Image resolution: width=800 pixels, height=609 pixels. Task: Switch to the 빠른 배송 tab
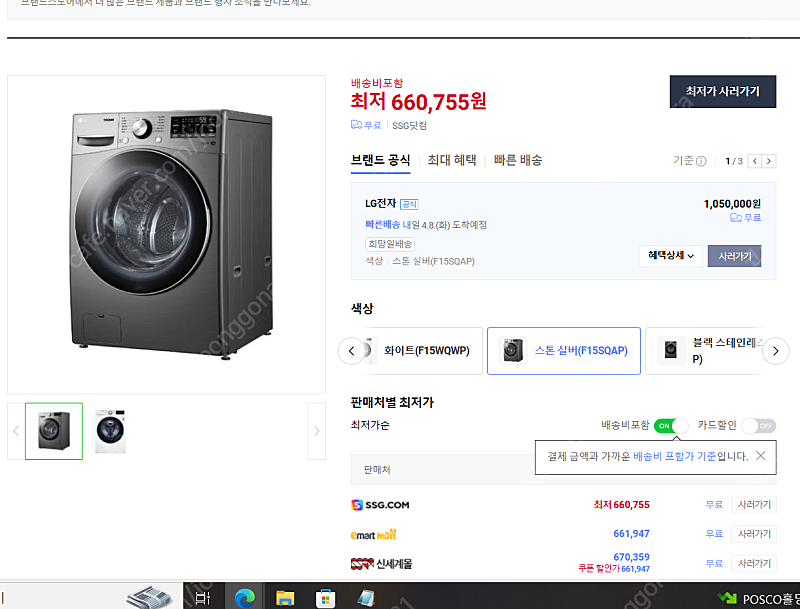[517, 160]
